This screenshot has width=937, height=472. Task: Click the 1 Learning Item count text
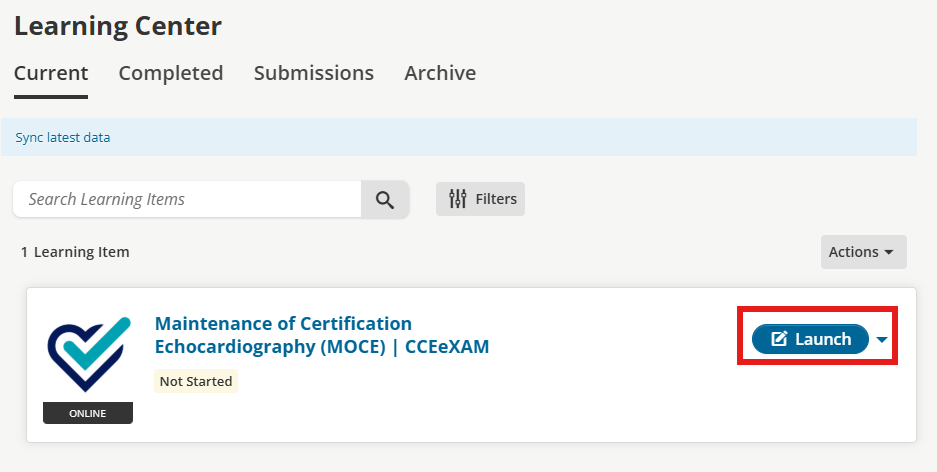pyautogui.click(x=75, y=252)
